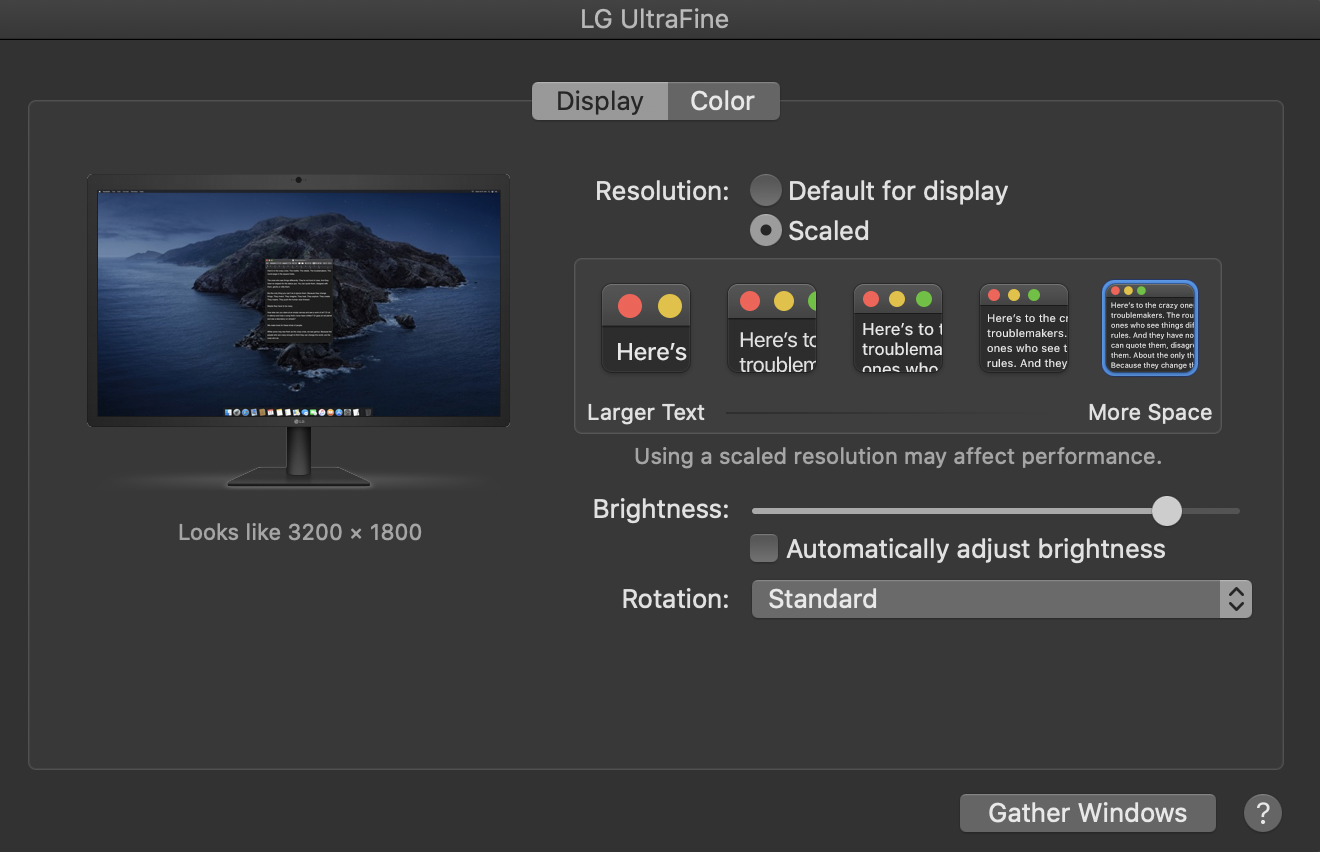Image resolution: width=1320 pixels, height=852 pixels.
Task: Click the Gather Windows button
Action: tap(1087, 813)
